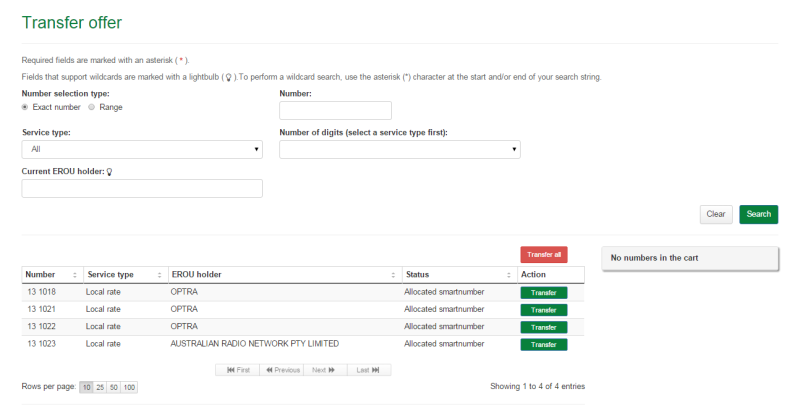Image resolution: width=800 pixels, height=415 pixels.
Task: Click the Clear button
Action: (715, 214)
